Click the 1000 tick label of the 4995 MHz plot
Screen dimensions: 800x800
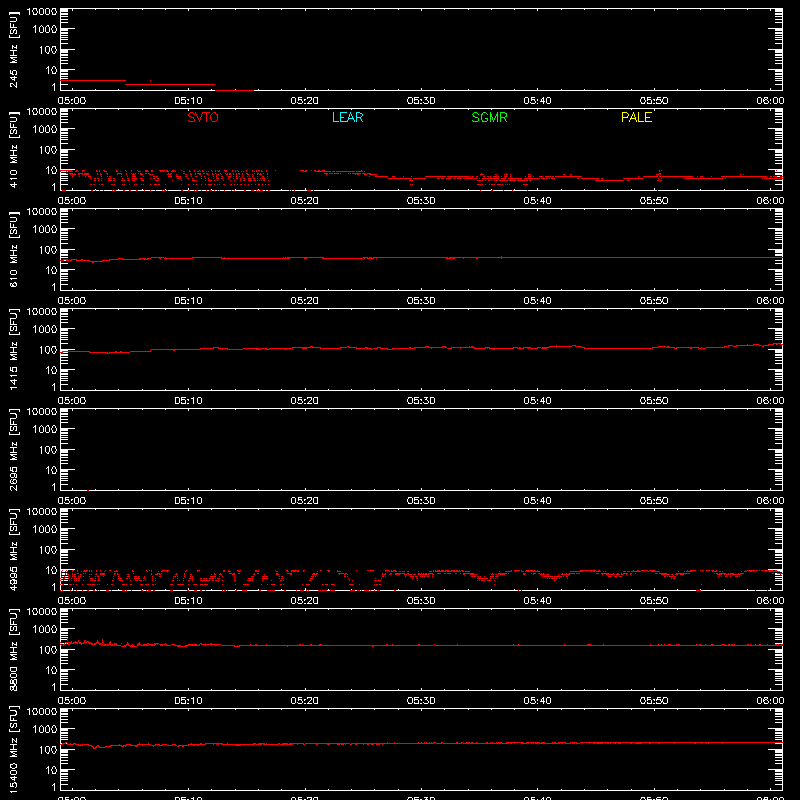point(45,530)
